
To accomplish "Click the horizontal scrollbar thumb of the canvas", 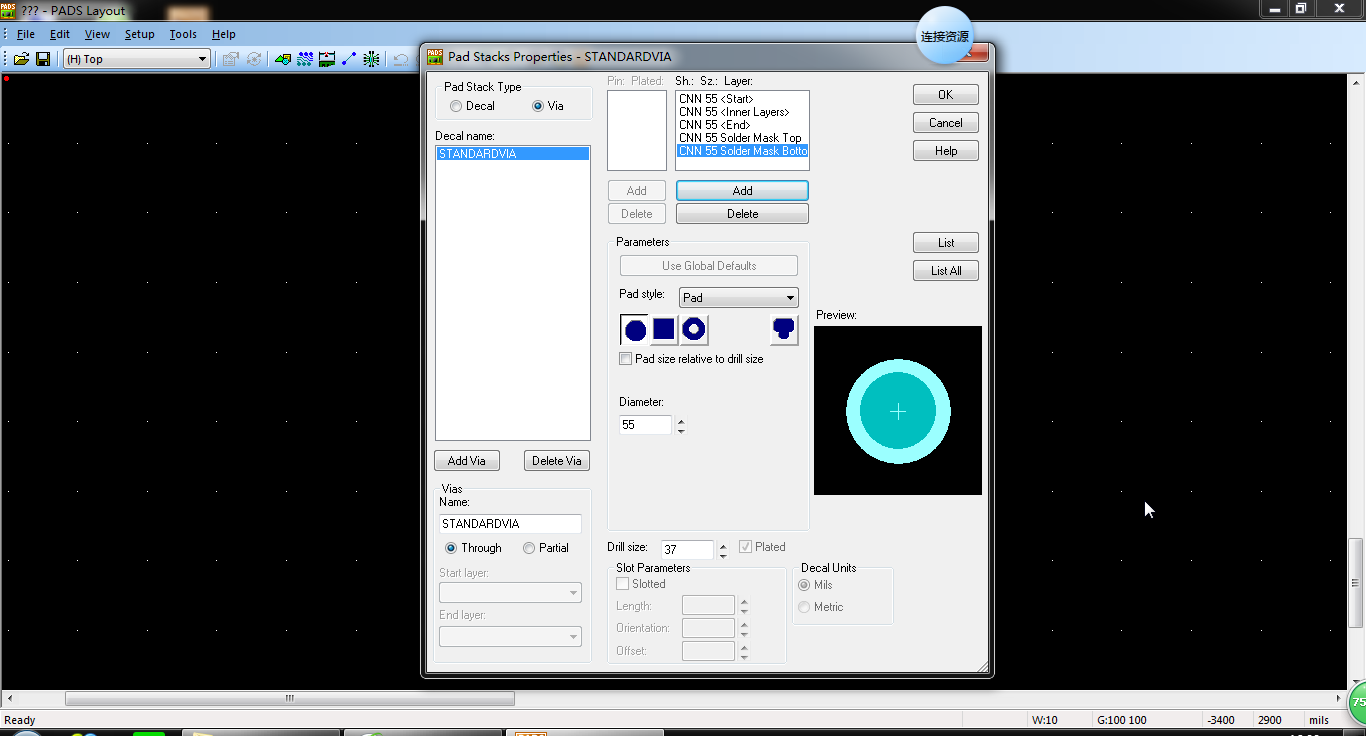I will click(x=290, y=699).
